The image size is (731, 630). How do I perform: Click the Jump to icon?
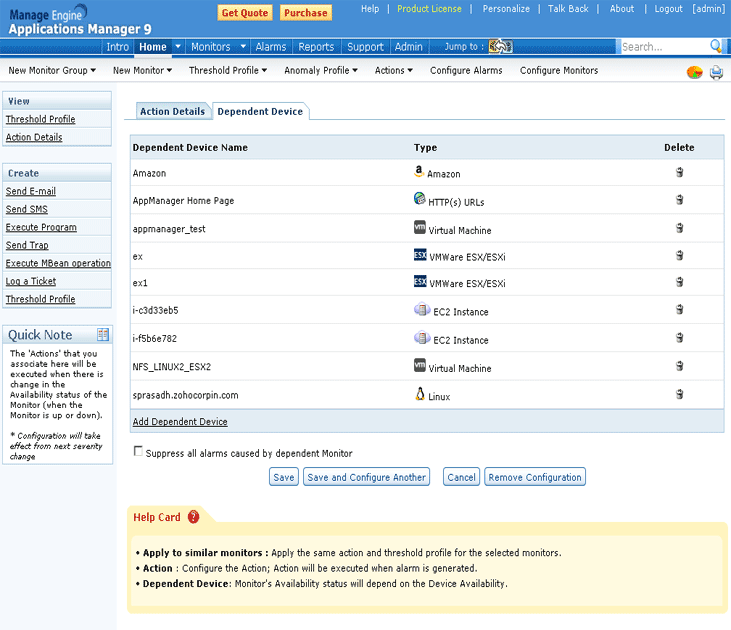500,46
